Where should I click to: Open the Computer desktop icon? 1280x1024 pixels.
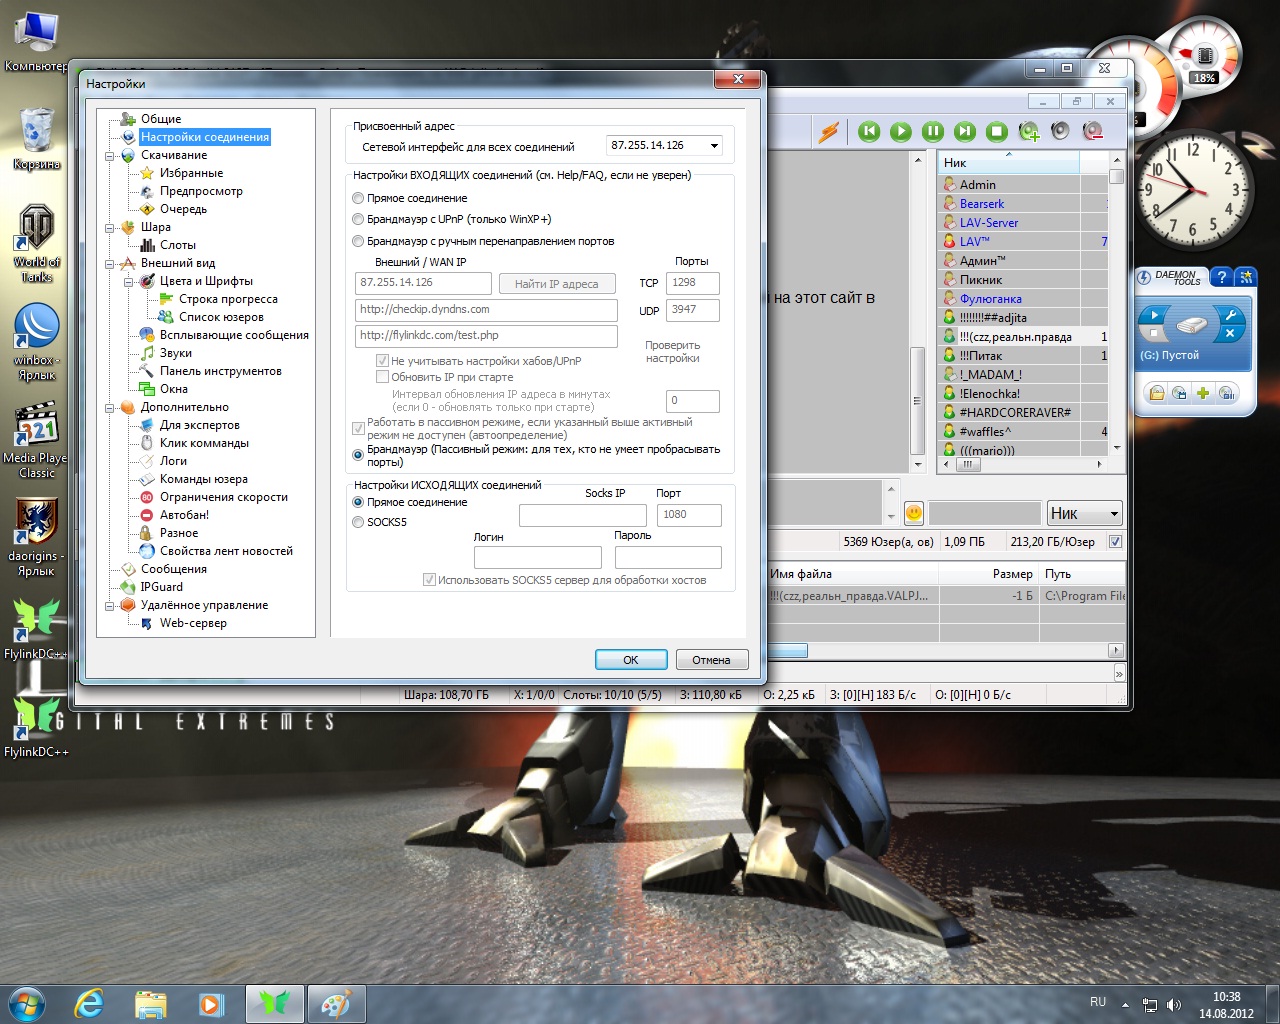(36, 42)
